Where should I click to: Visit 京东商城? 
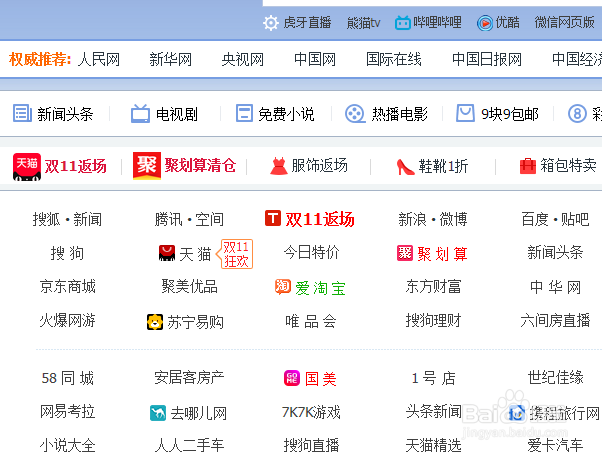(68, 287)
